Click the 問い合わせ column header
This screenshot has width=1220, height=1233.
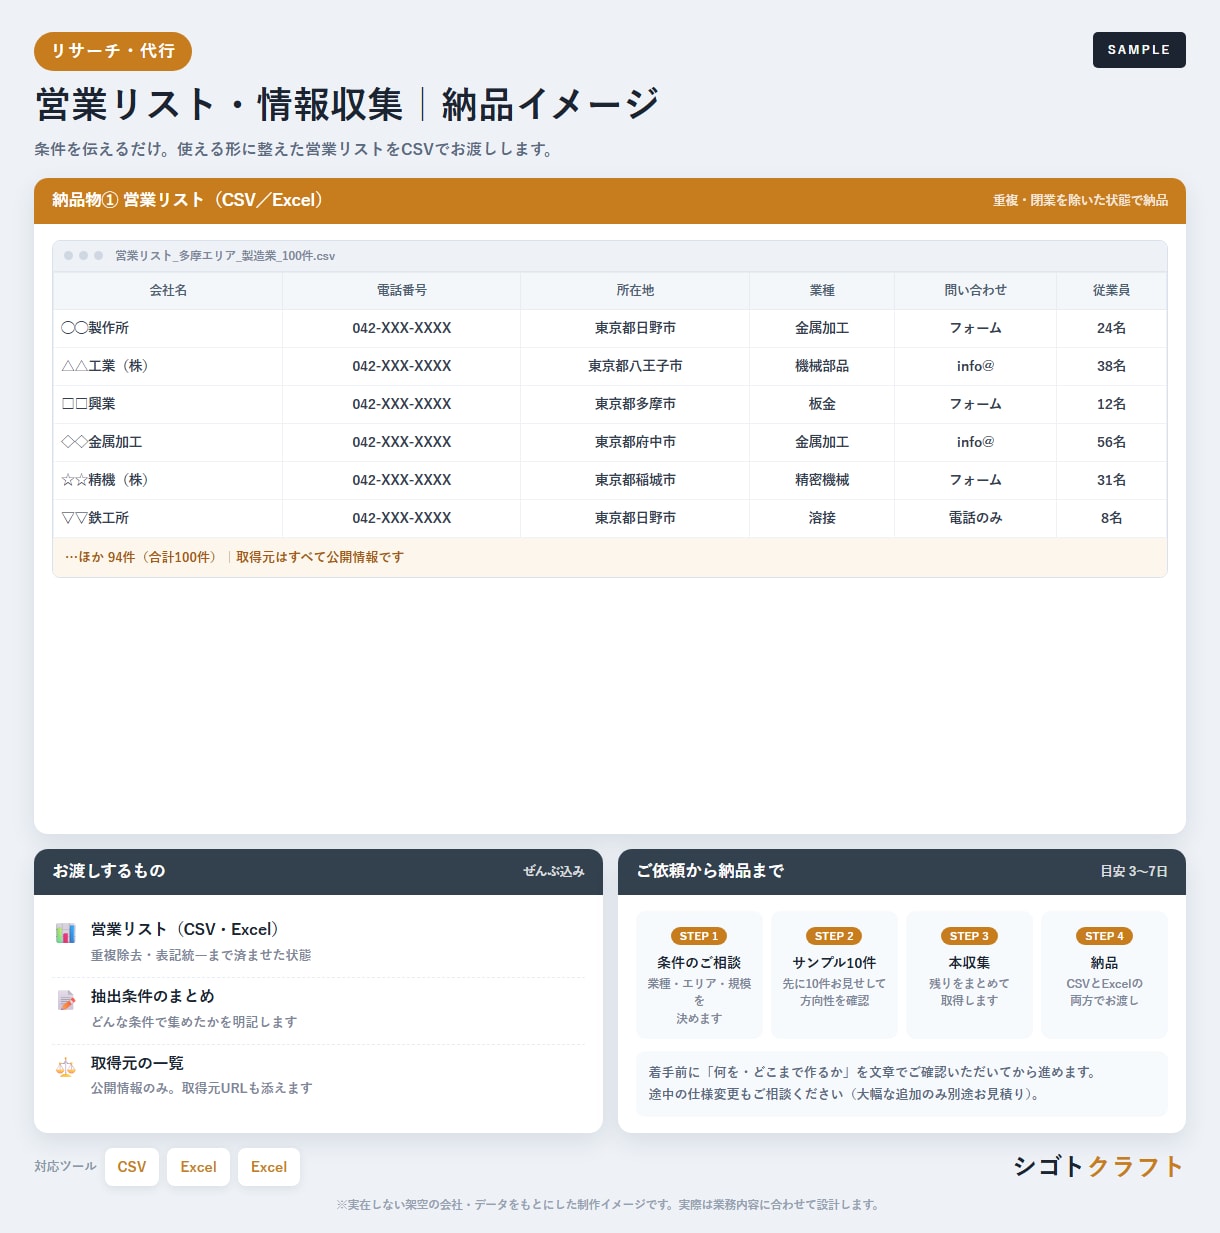(x=976, y=290)
